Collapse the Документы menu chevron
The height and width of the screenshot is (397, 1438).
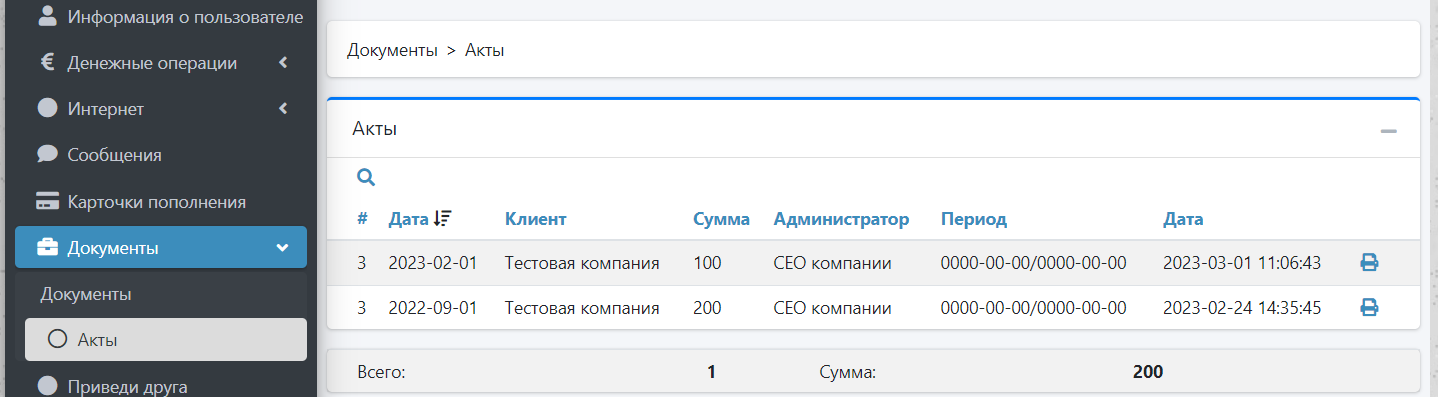(282, 247)
